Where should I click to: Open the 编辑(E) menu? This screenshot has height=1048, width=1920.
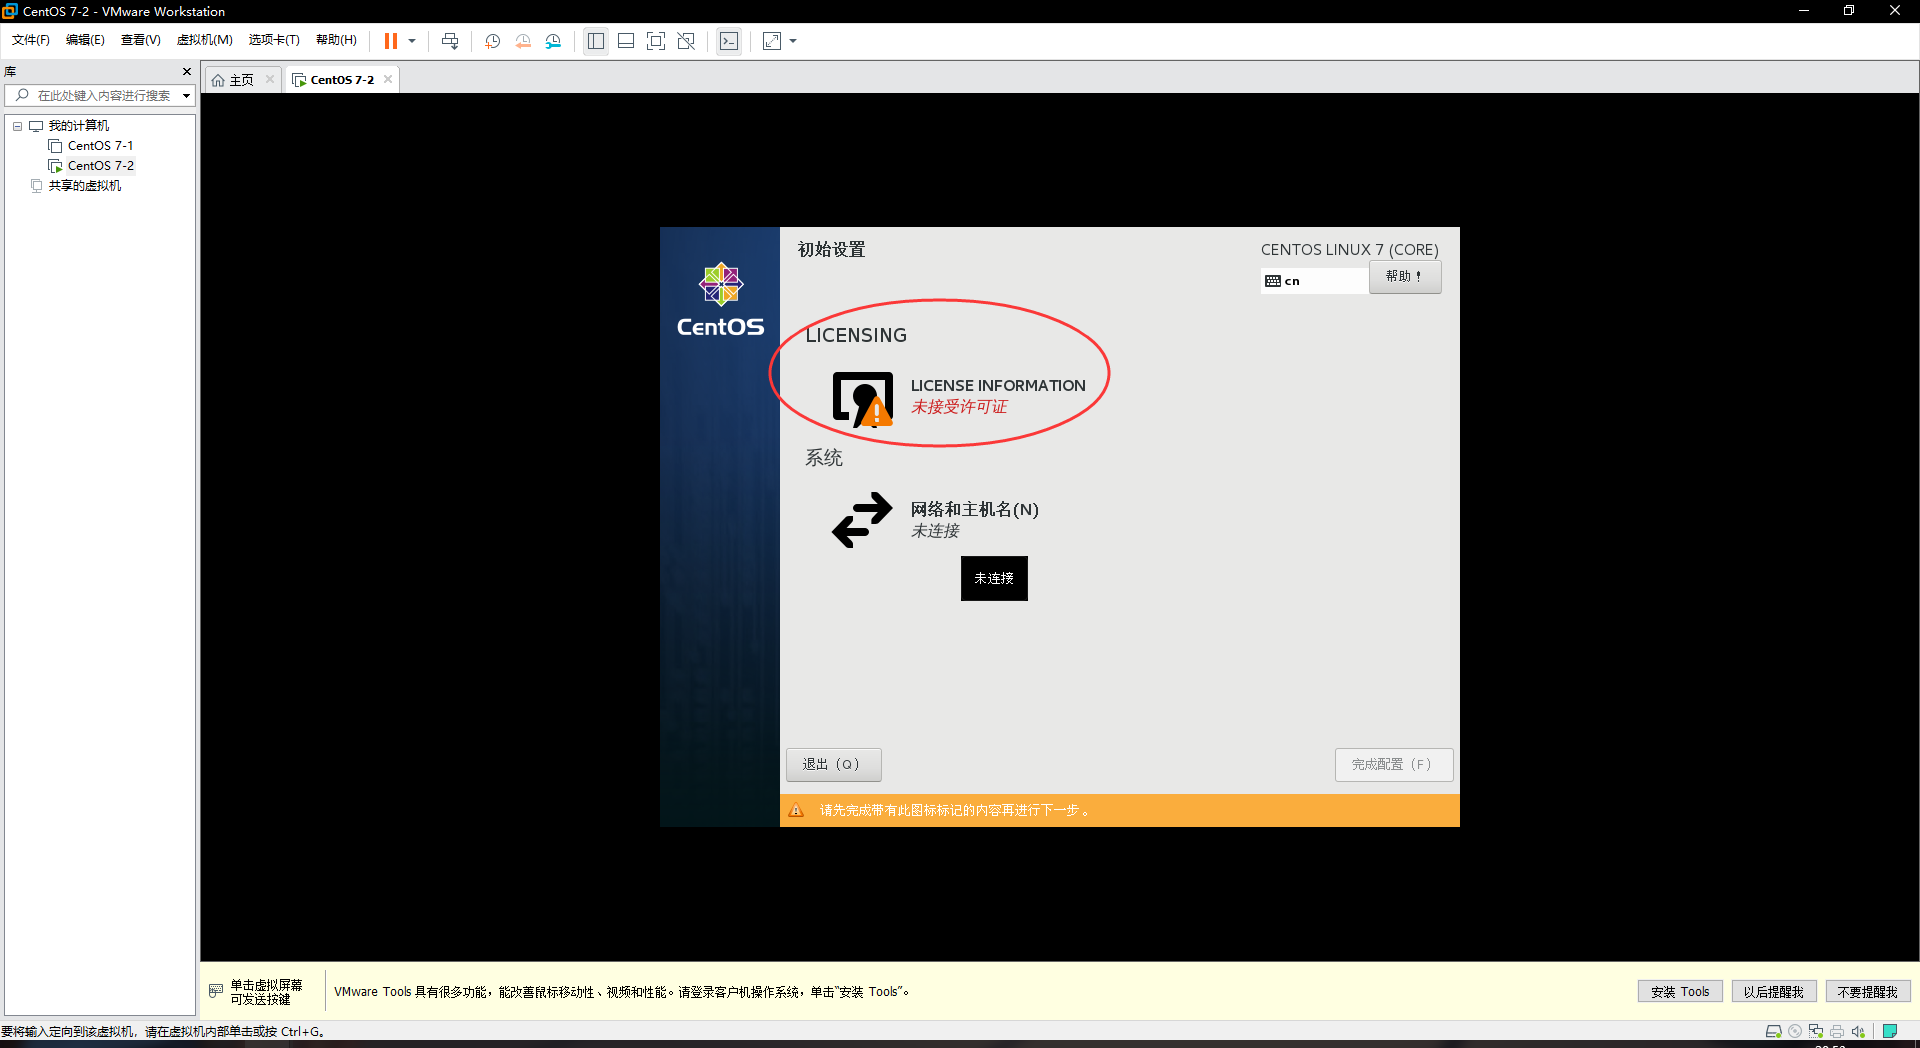85,40
